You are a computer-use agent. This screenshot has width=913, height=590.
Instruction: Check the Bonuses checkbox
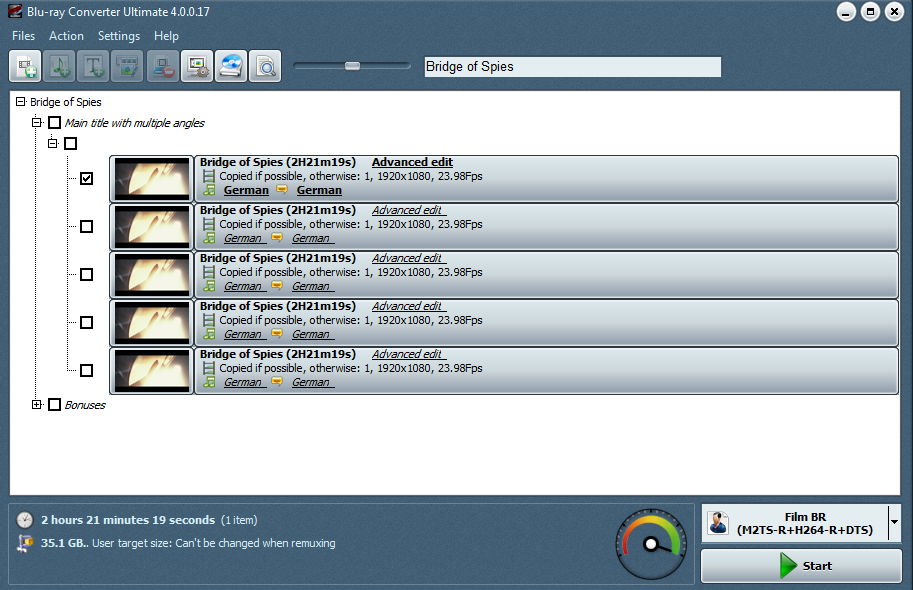(54, 405)
